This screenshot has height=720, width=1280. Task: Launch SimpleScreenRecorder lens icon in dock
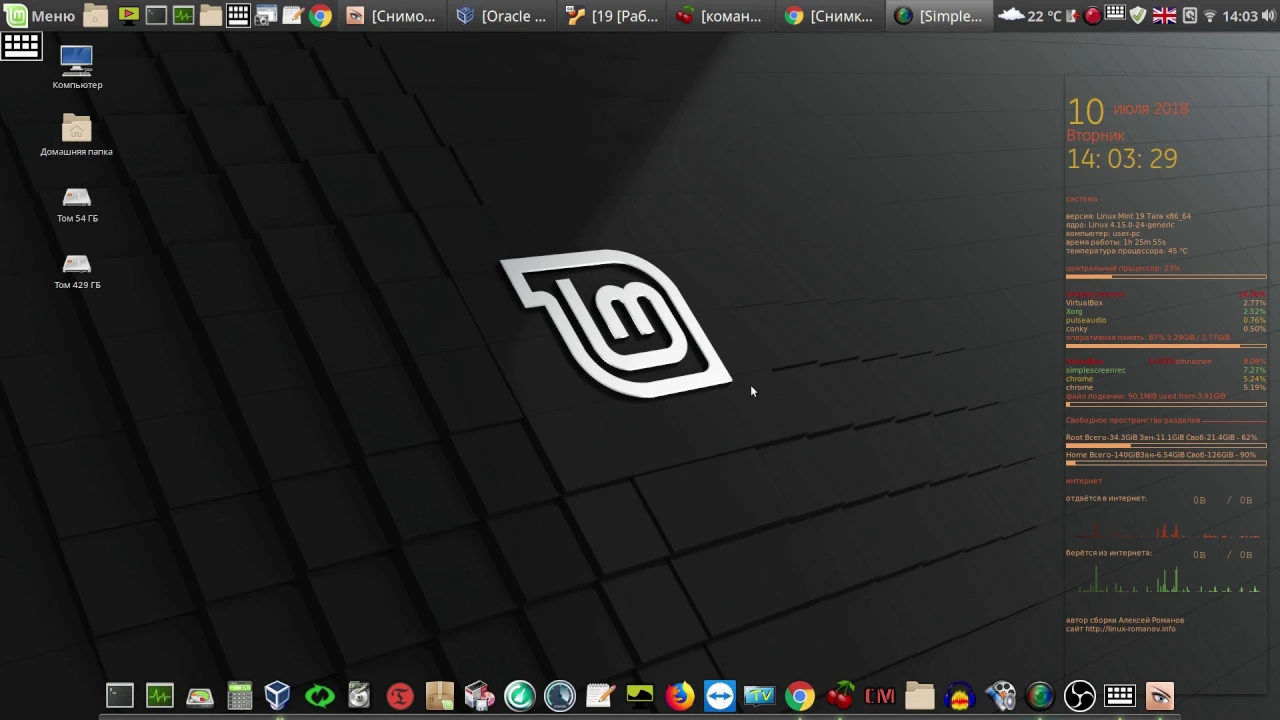click(x=1040, y=695)
